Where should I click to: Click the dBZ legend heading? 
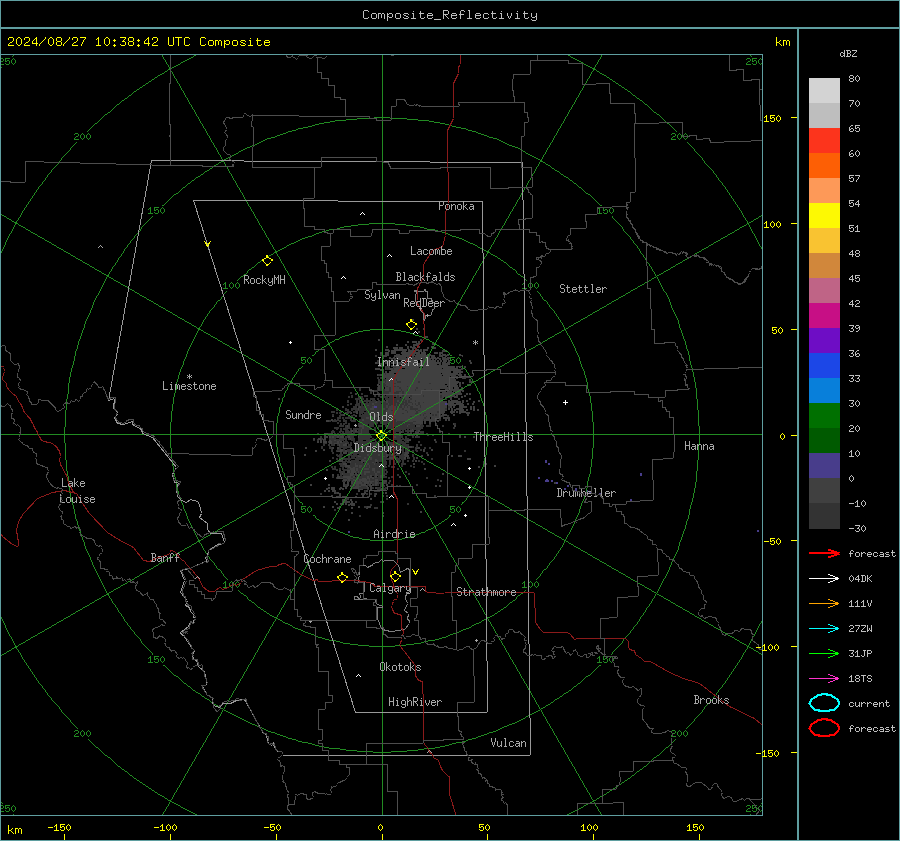pos(848,53)
